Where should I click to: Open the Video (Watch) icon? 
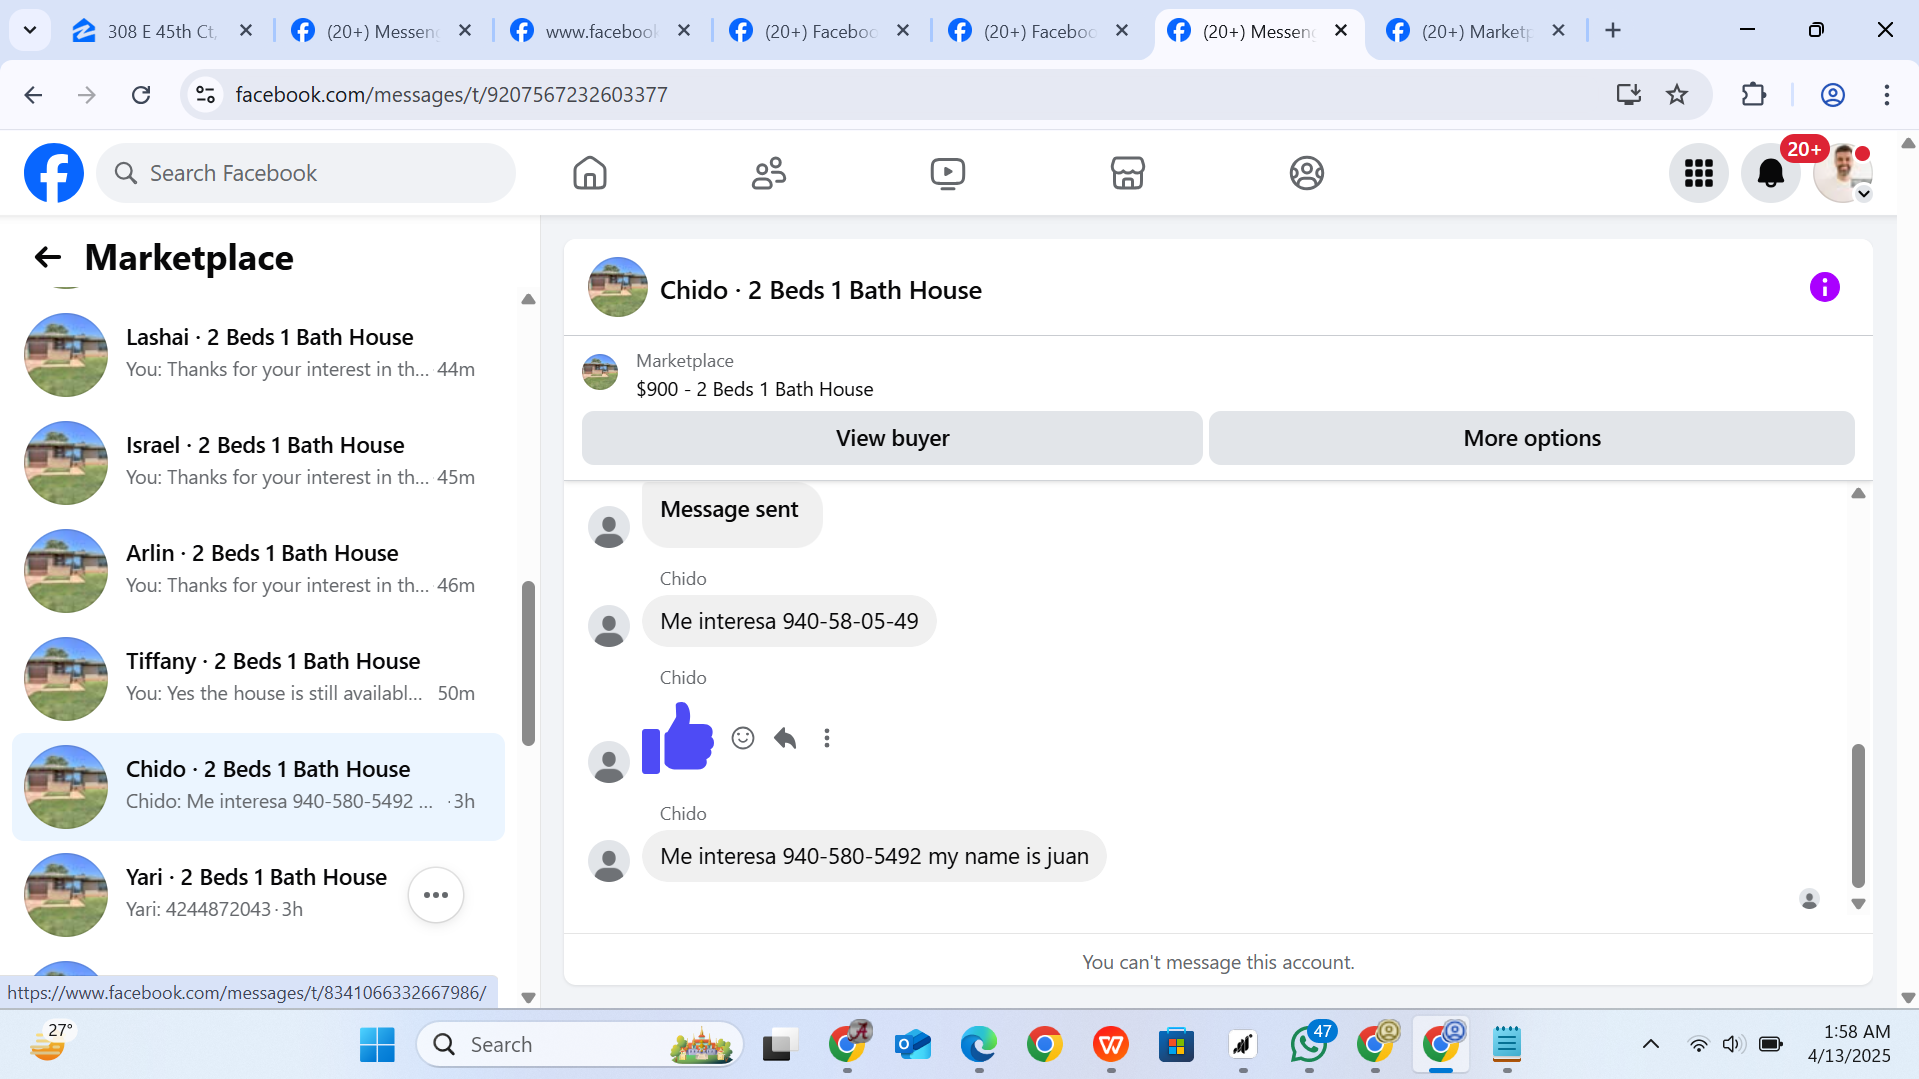pyautogui.click(x=948, y=173)
